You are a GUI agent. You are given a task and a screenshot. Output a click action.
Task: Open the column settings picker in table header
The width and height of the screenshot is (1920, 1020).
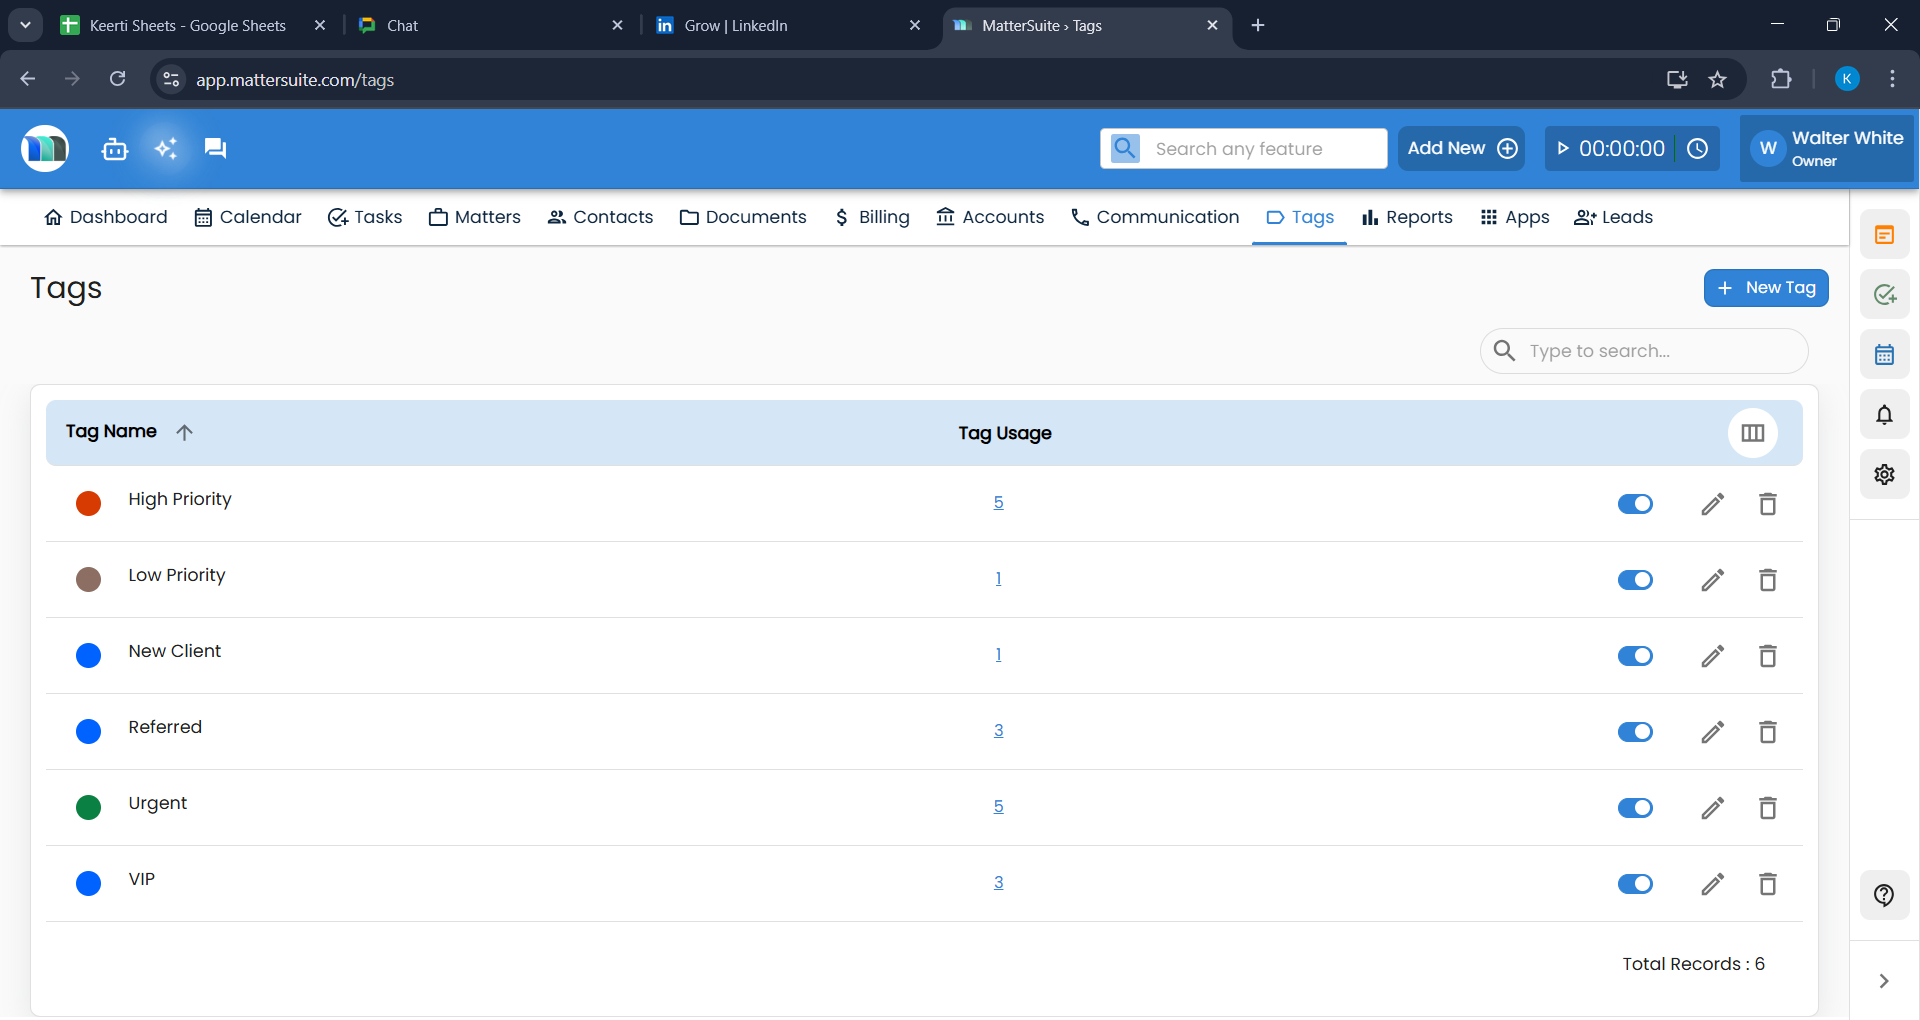pyautogui.click(x=1753, y=432)
